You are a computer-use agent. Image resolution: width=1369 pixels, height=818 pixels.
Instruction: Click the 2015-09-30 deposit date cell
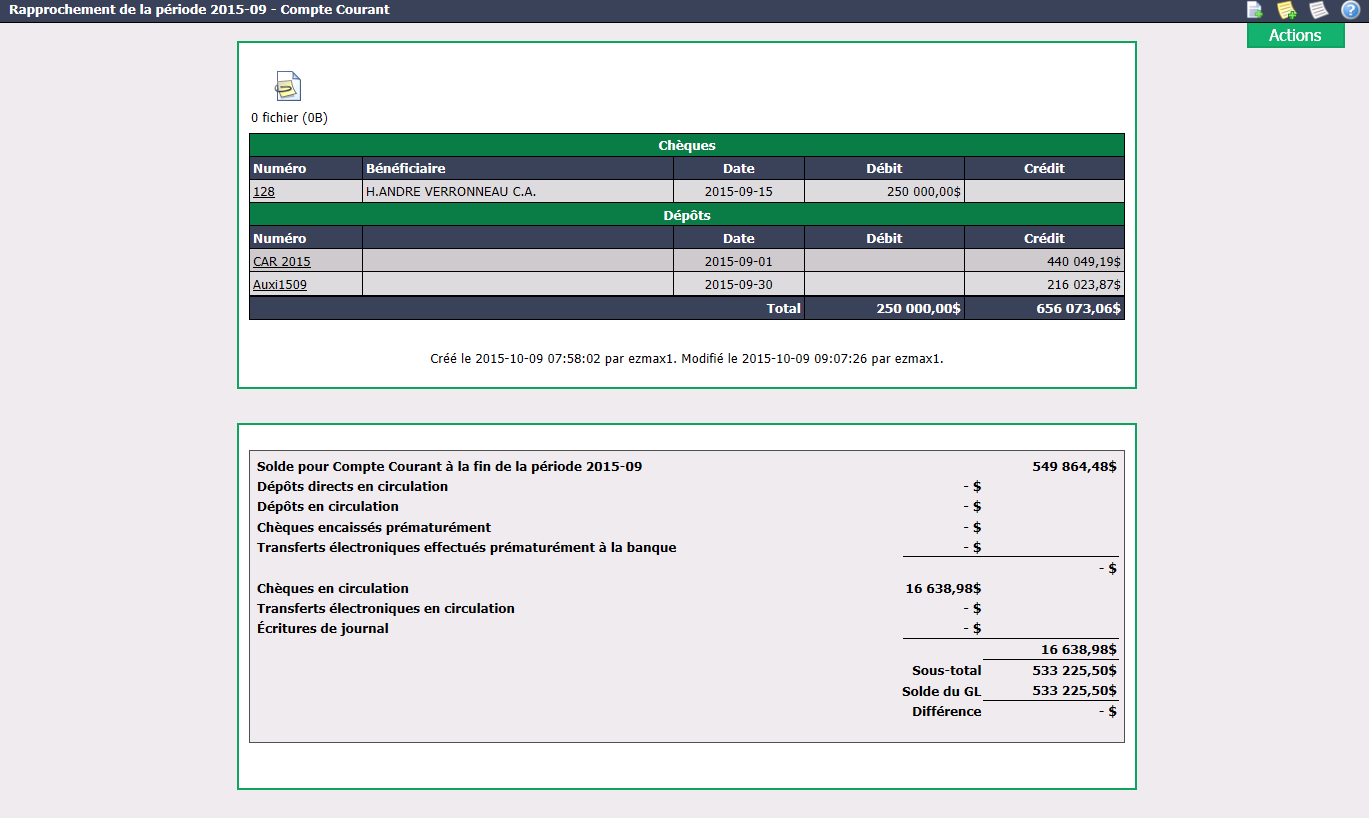[738, 284]
